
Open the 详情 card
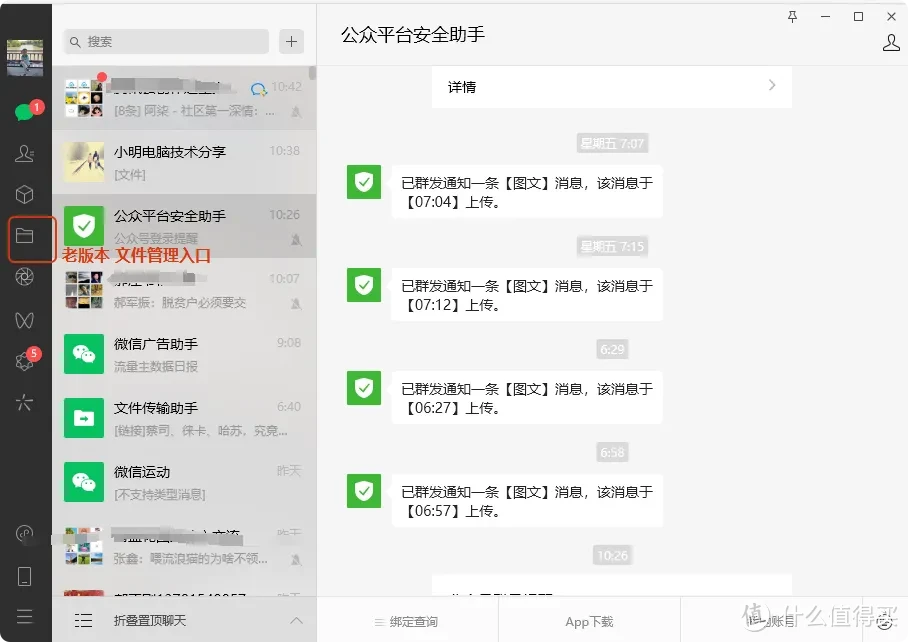pos(612,87)
